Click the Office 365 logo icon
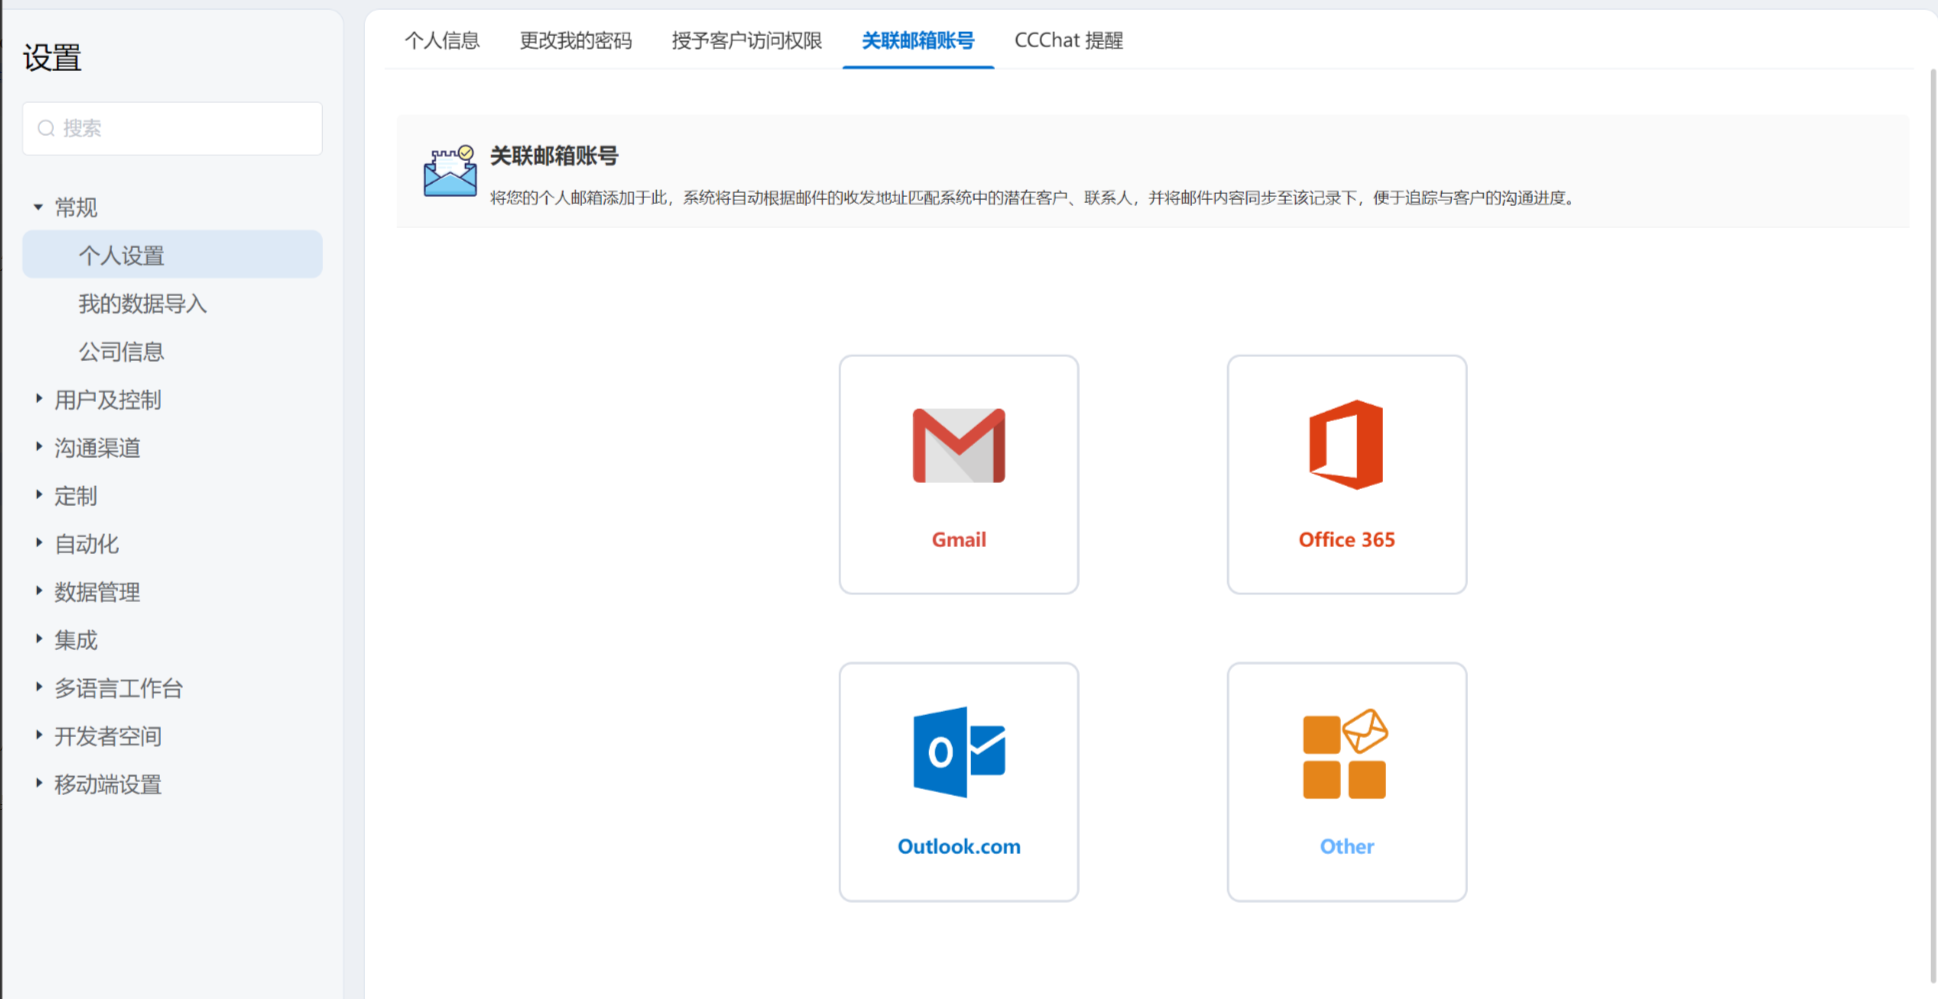This screenshot has width=1938, height=999. 1346,445
